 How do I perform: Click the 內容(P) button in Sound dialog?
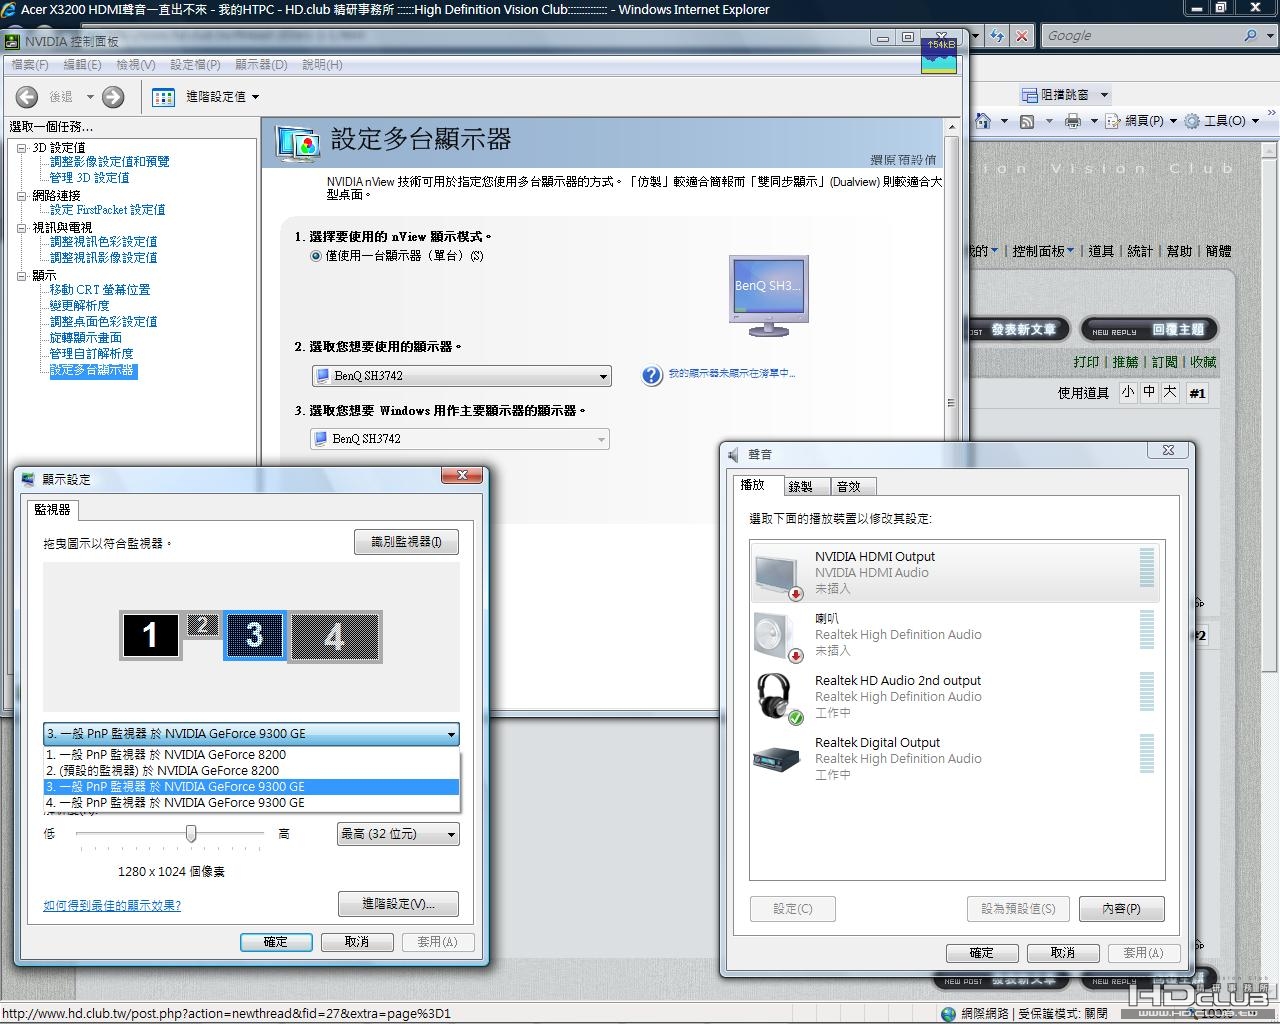[x=1121, y=909]
